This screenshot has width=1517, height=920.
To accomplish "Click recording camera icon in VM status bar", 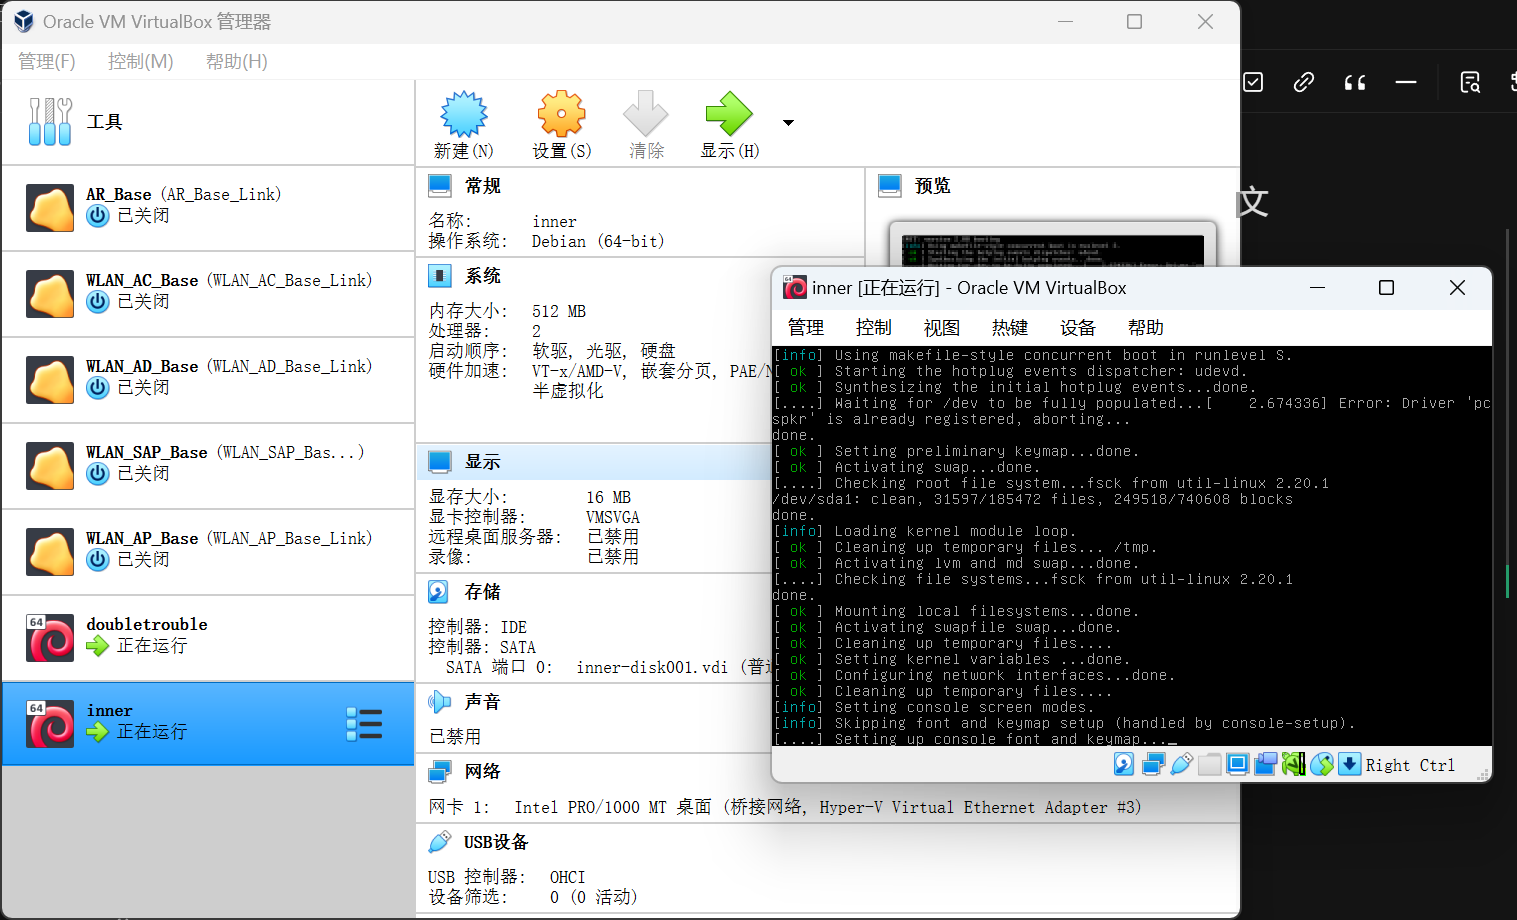I will pyautogui.click(x=1265, y=764).
